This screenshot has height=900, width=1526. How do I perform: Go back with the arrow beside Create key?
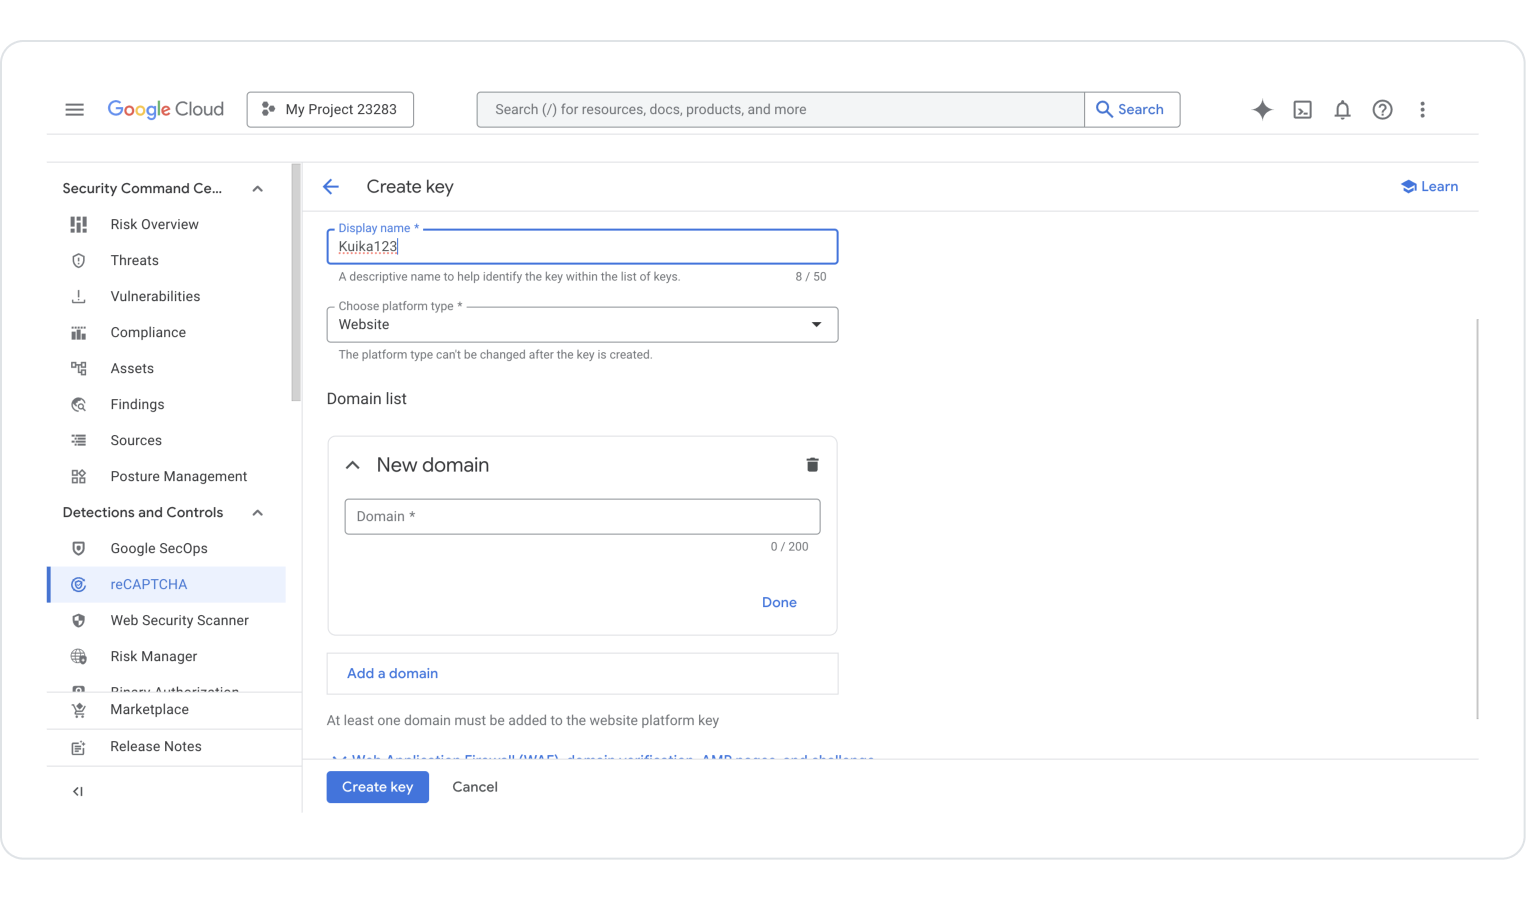(331, 187)
